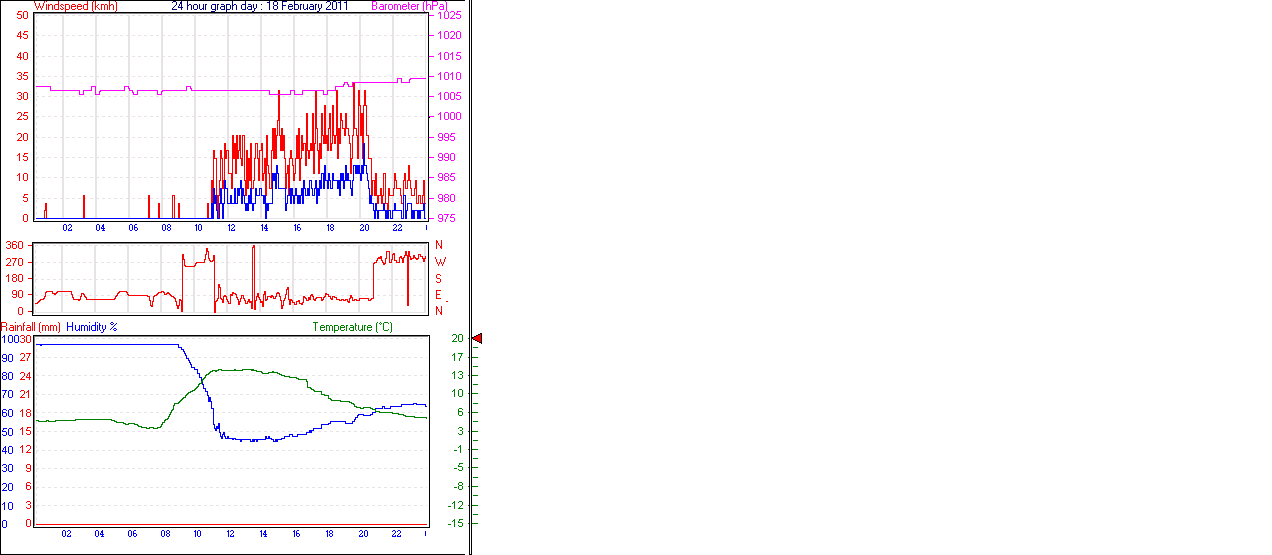Click the -15 value on temperature axis
1272x555 pixels.
tap(456, 523)
